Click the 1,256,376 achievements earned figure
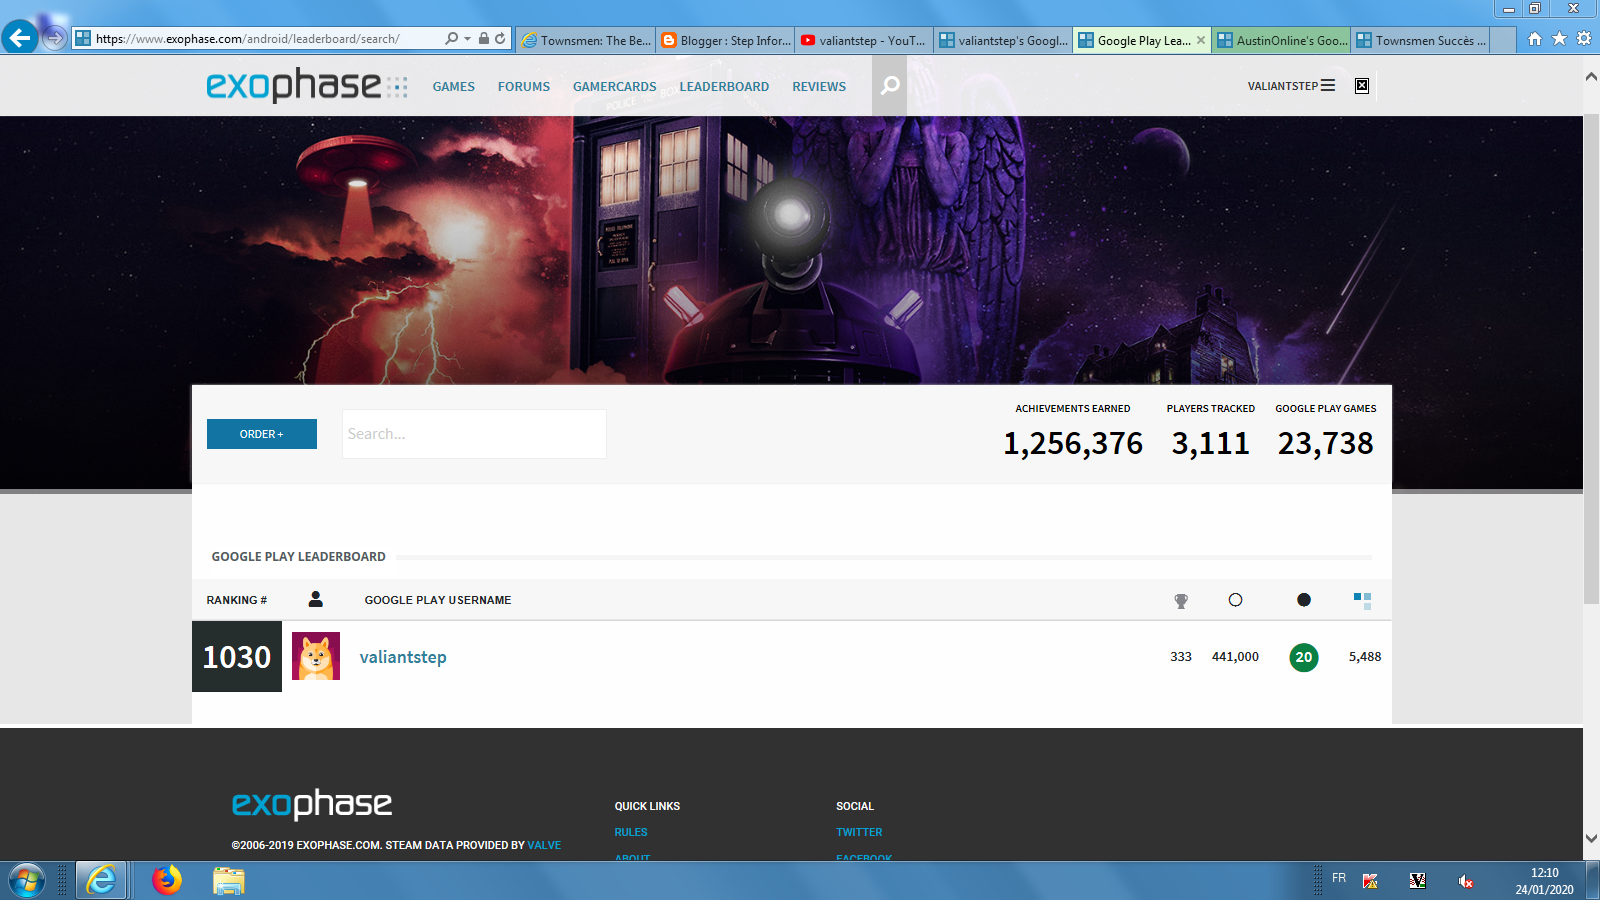This screenshot has height=900, width=1600. (x=1073, y=444)
